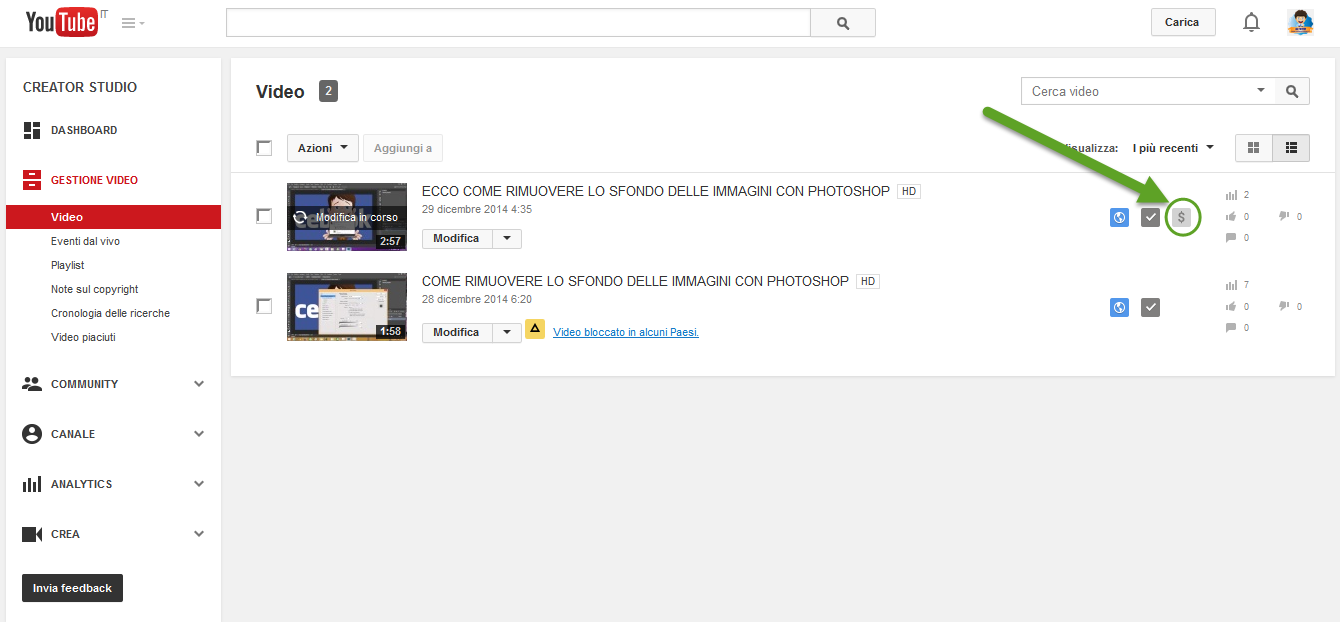Select the first video's checkbox

[264, 216]
